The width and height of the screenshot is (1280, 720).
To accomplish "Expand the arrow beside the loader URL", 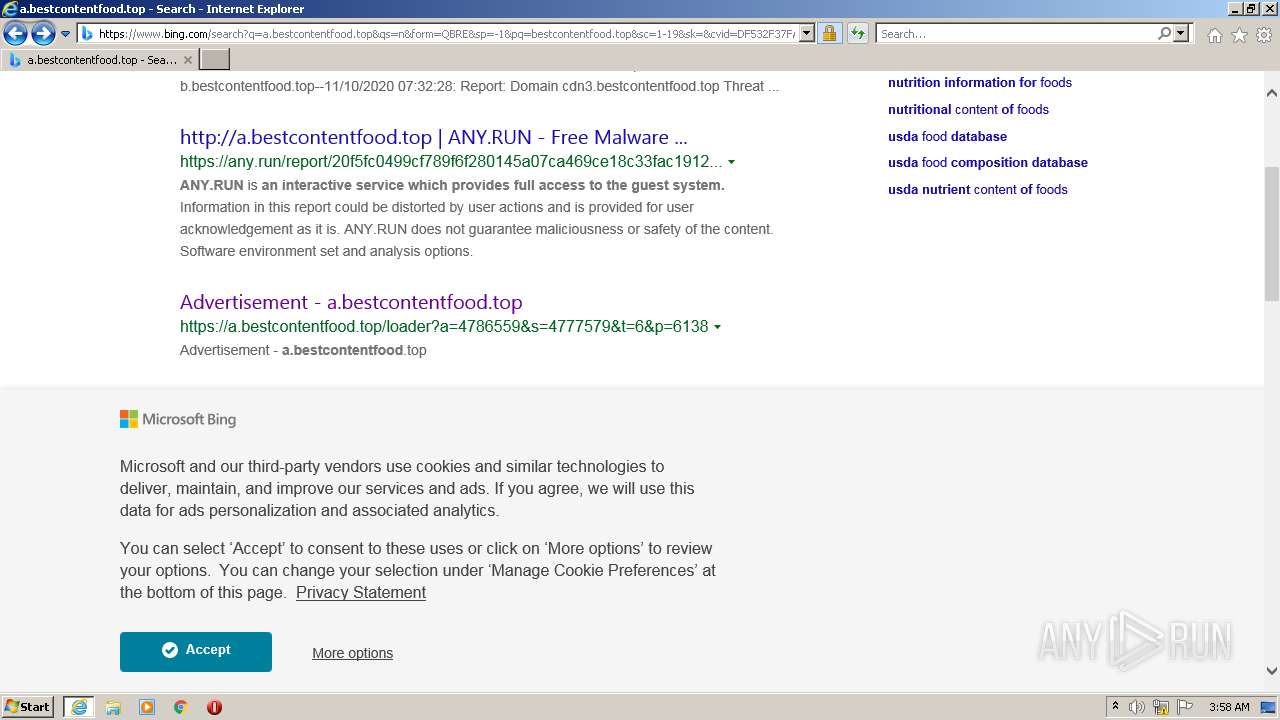I will pos(718,327).
